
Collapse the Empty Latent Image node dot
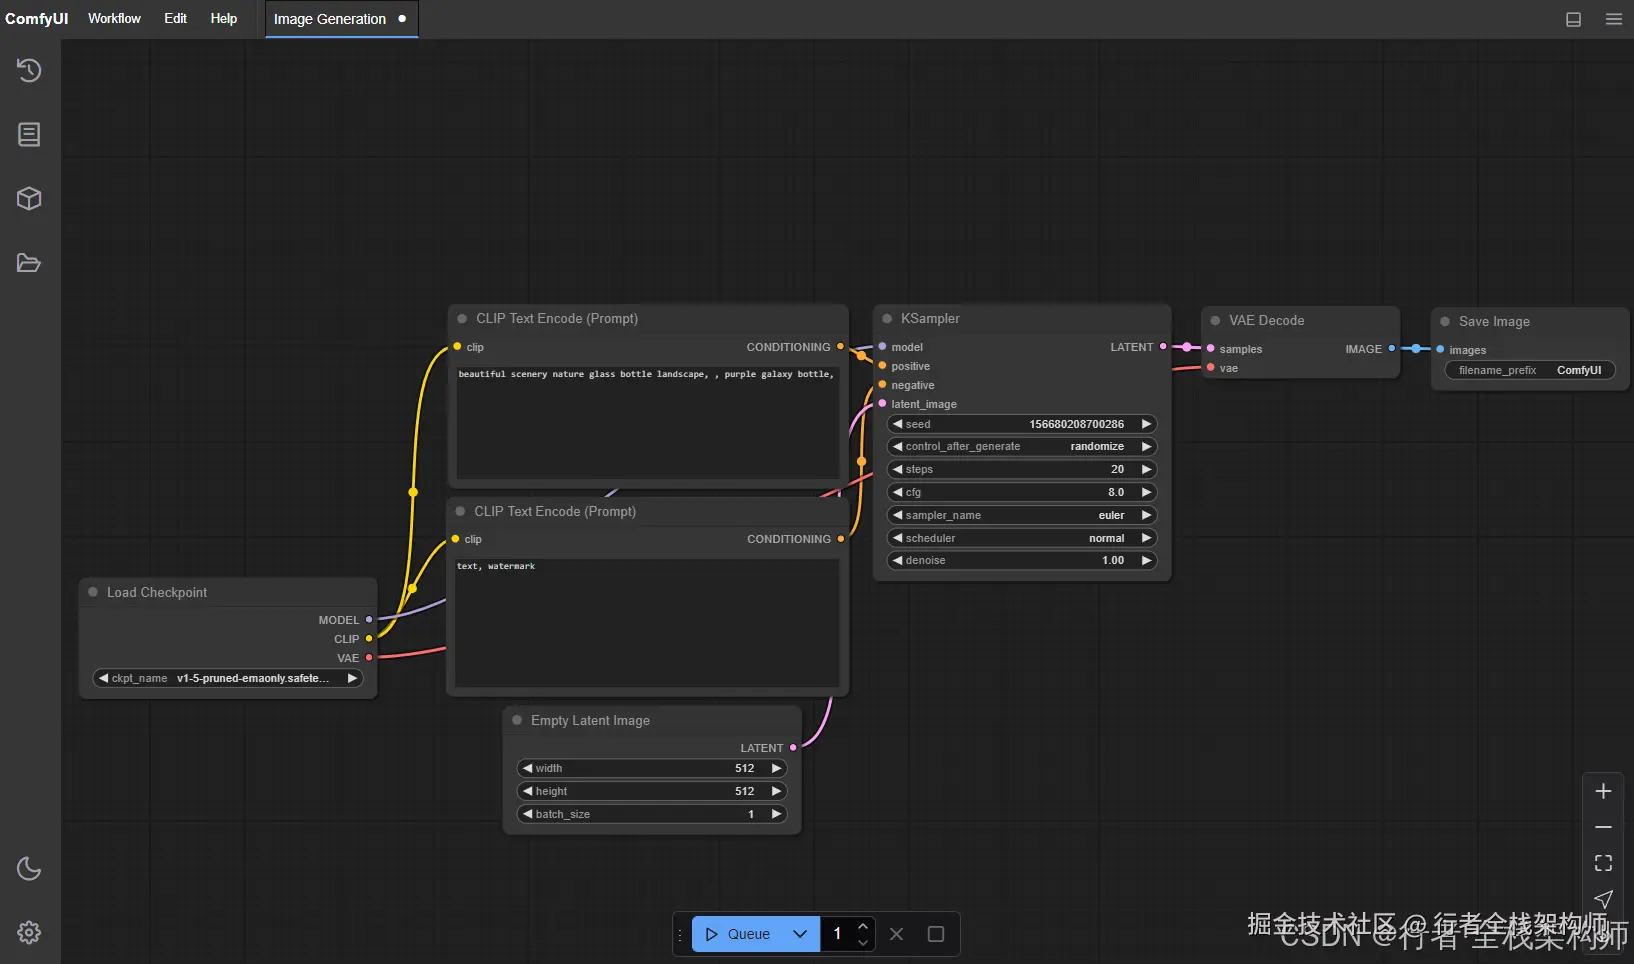(x=517, y=720)
